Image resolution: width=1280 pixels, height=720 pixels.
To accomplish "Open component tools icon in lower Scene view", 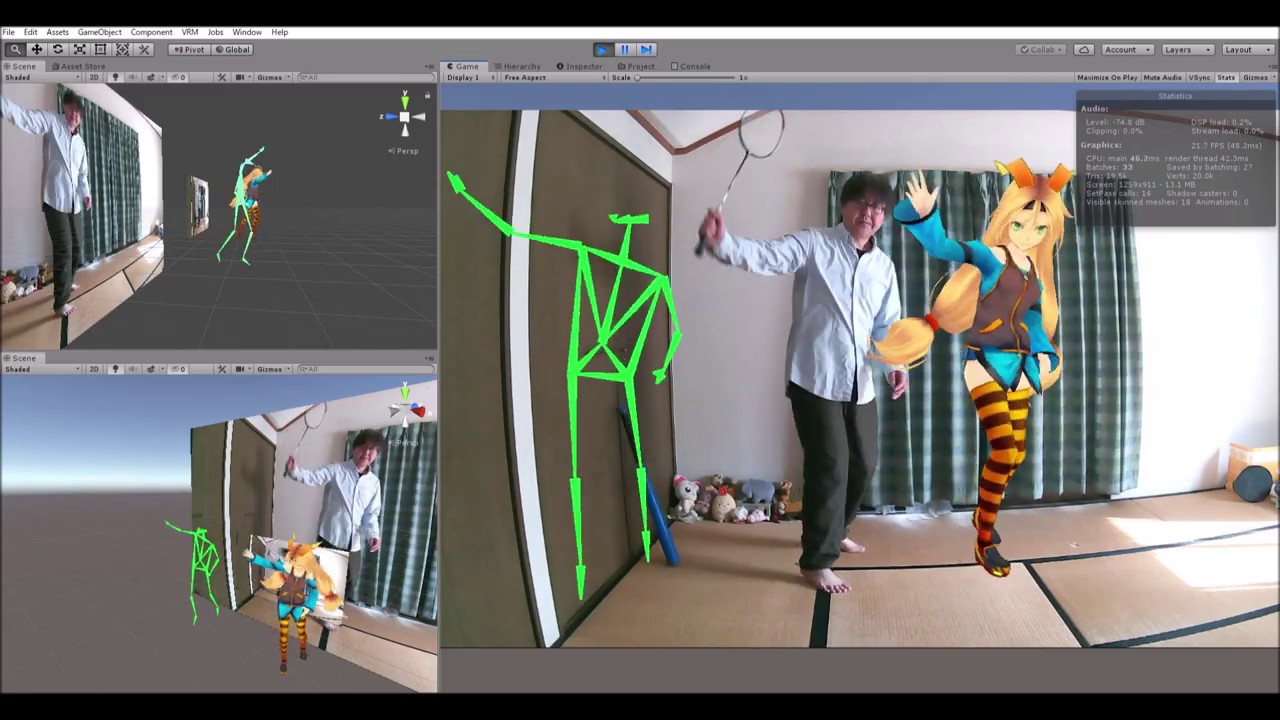I will (222, 369).
